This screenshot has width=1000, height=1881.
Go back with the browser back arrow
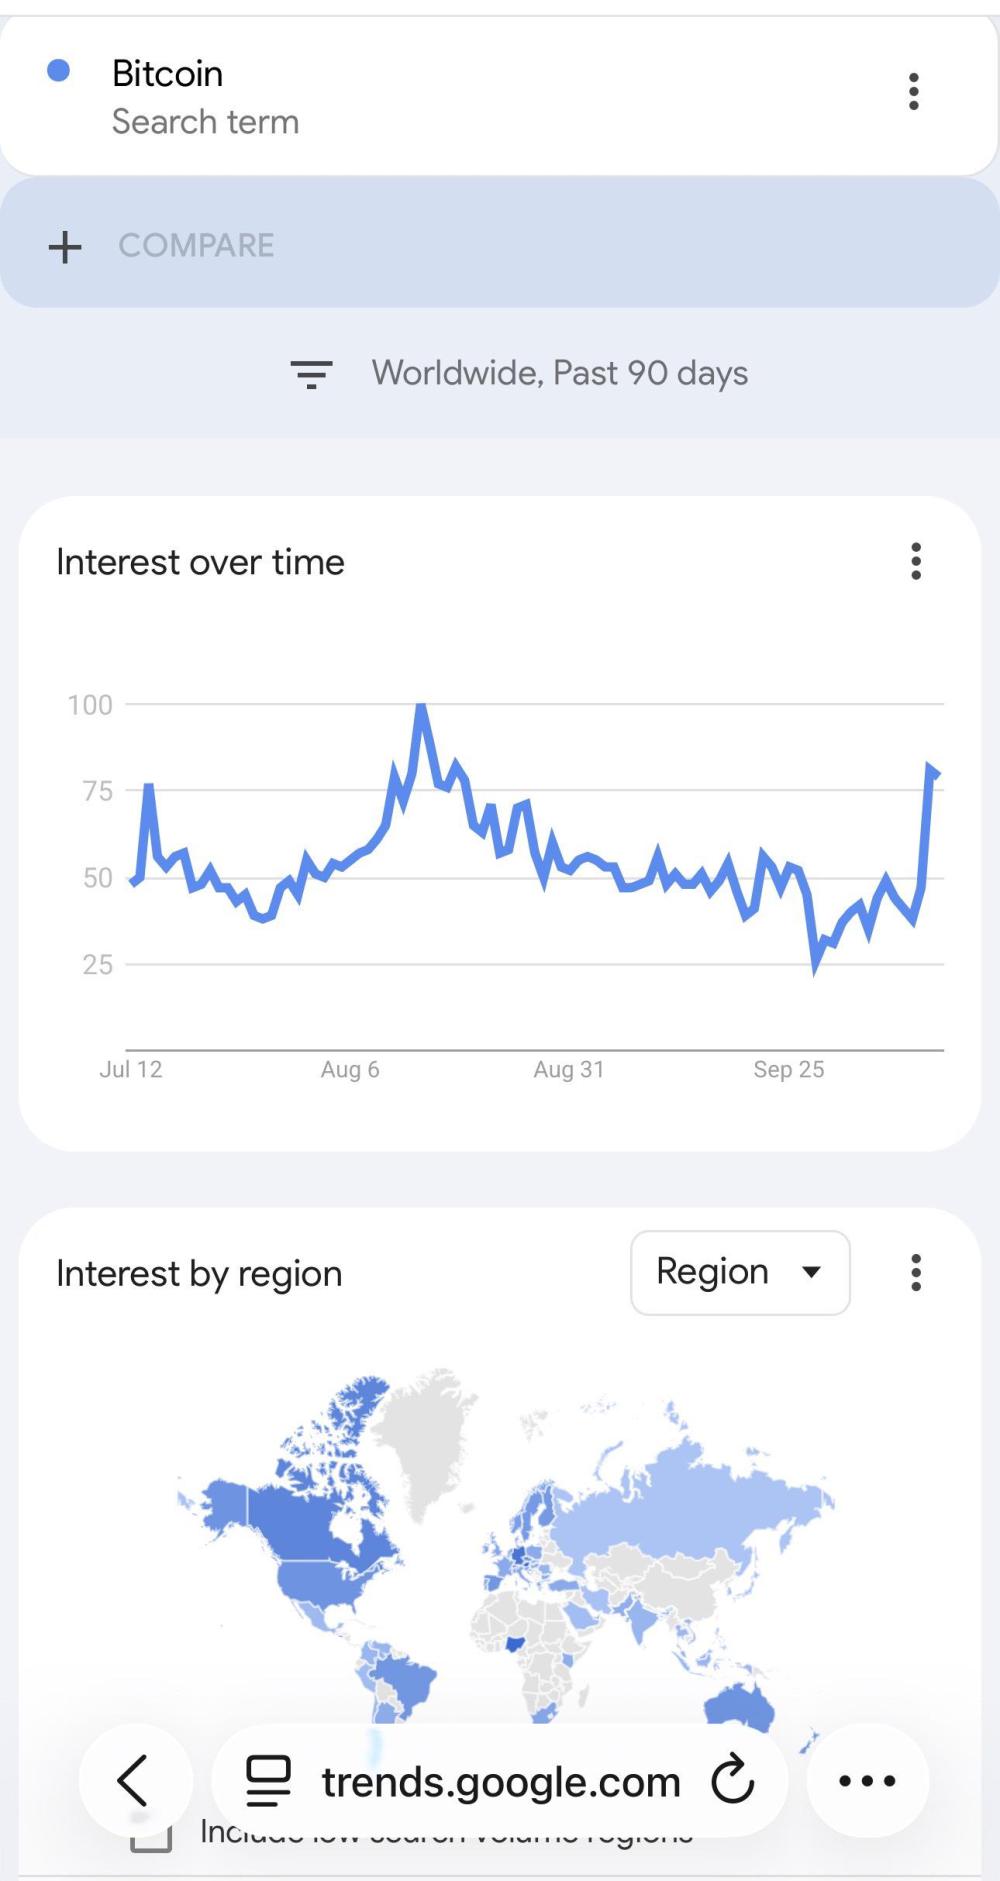tap(134, 1780)
